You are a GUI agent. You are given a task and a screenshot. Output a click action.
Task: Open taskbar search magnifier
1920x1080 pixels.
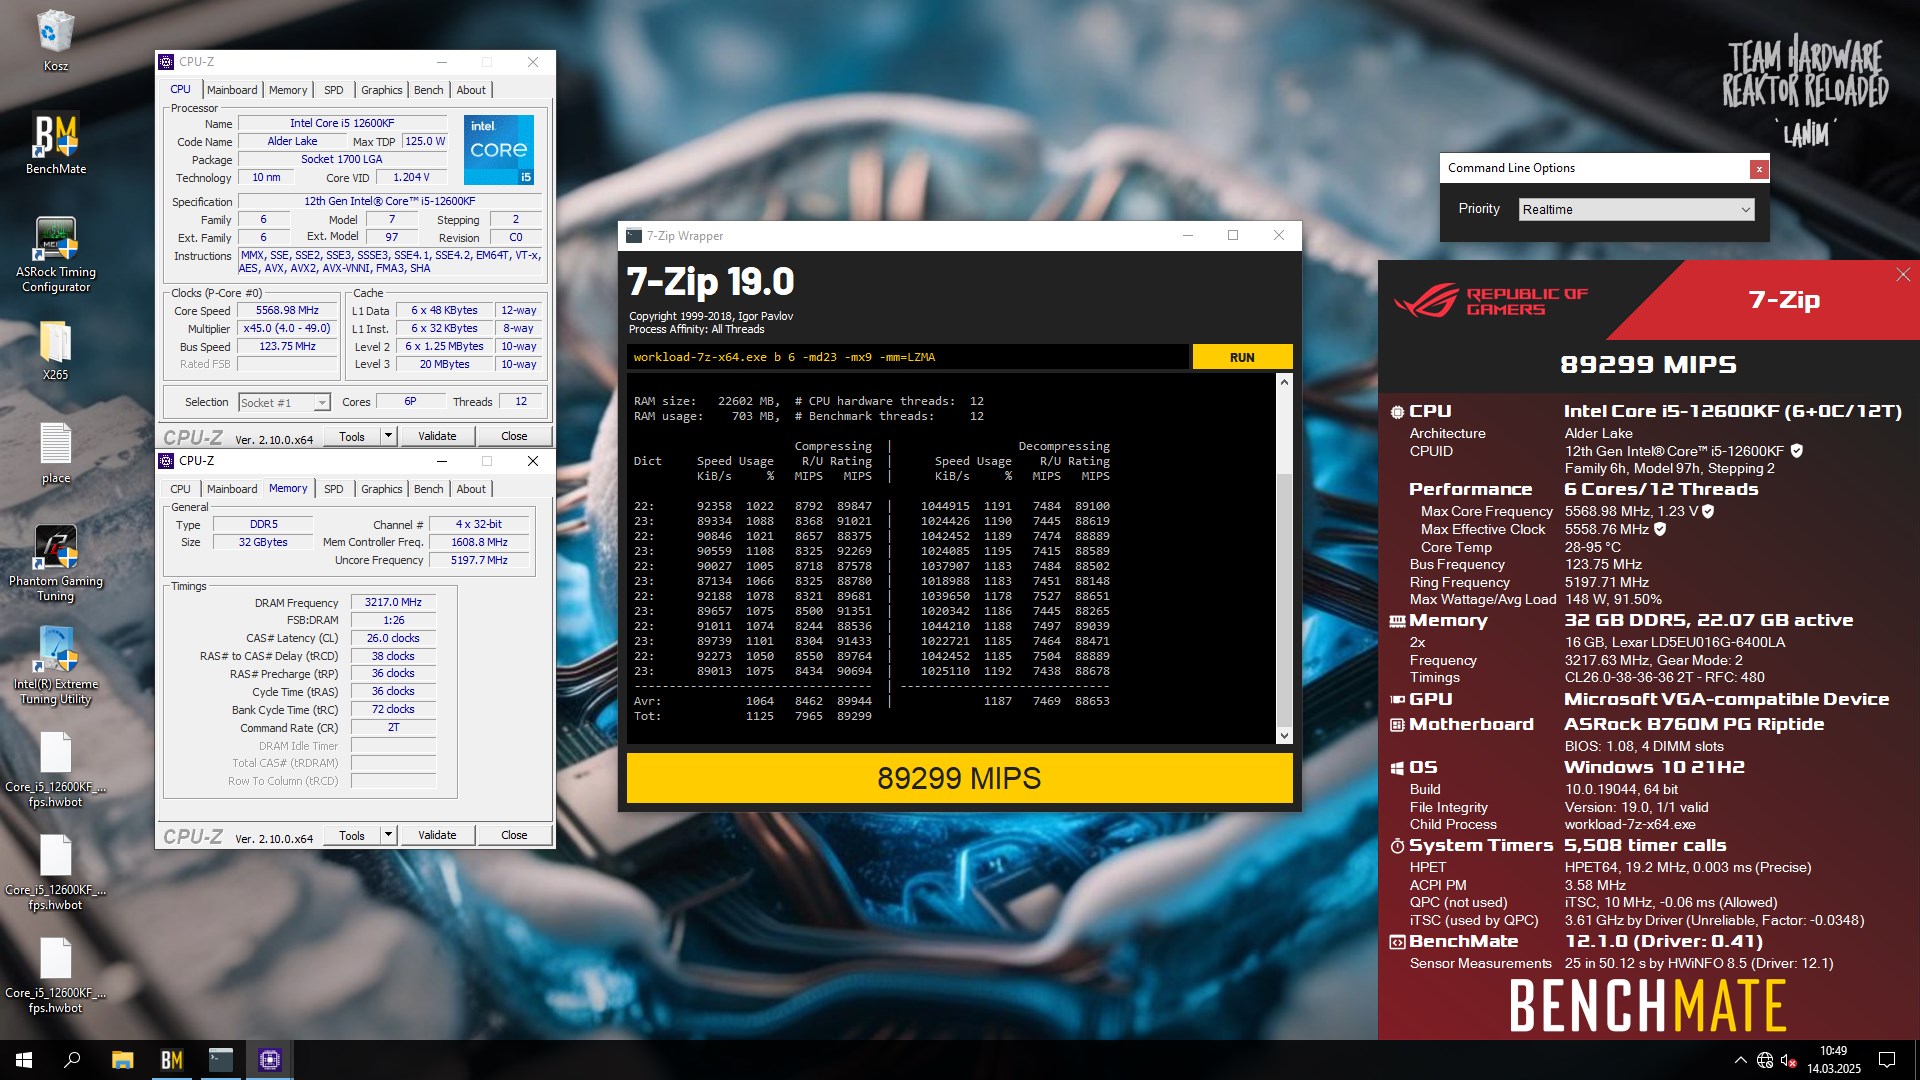coord(72,1060)
